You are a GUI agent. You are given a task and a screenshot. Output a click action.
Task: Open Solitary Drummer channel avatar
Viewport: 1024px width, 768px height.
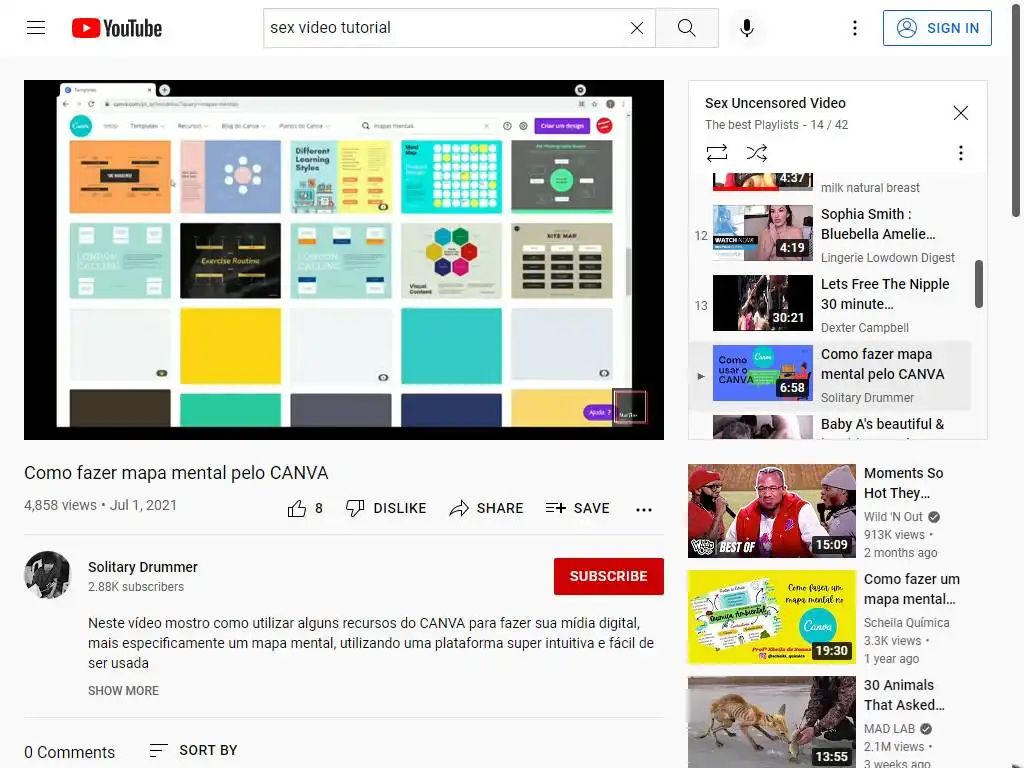click(47, 575)
